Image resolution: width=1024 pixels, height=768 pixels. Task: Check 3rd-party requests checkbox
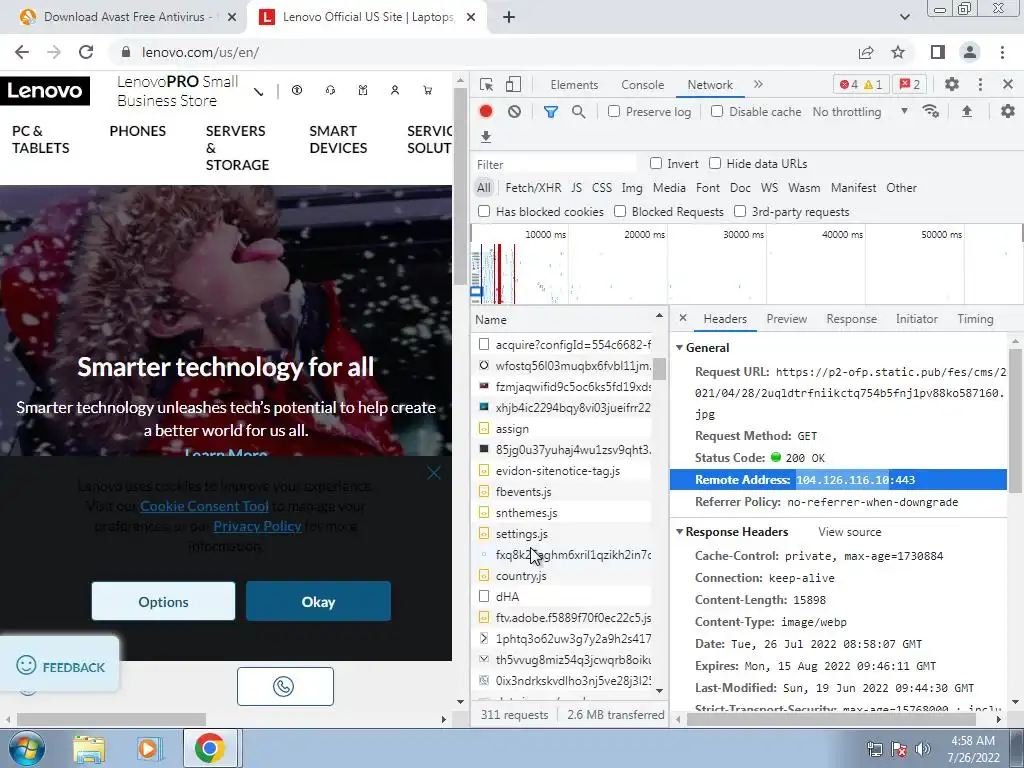[740, 212]
